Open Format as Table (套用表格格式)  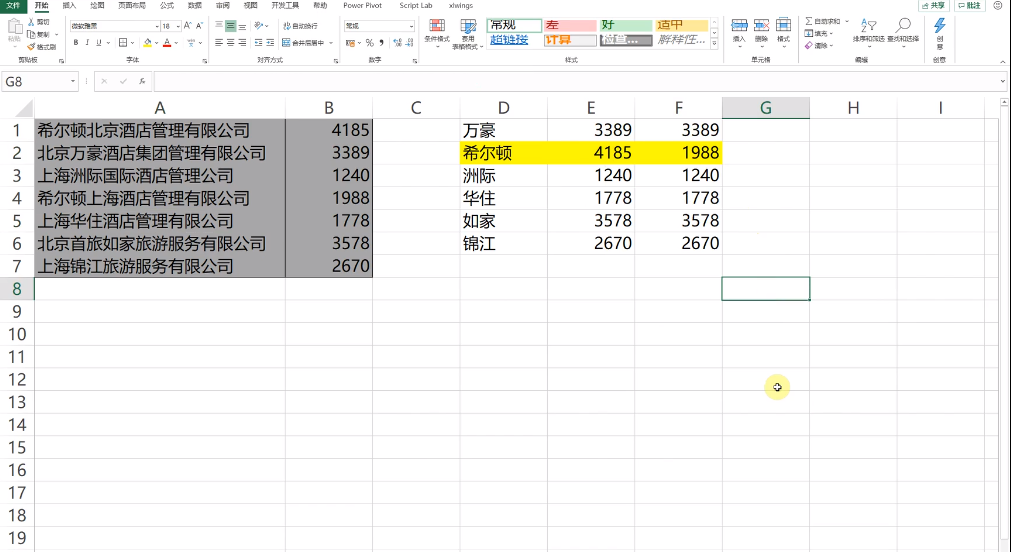pyautogui.click(x=468, y=34)
